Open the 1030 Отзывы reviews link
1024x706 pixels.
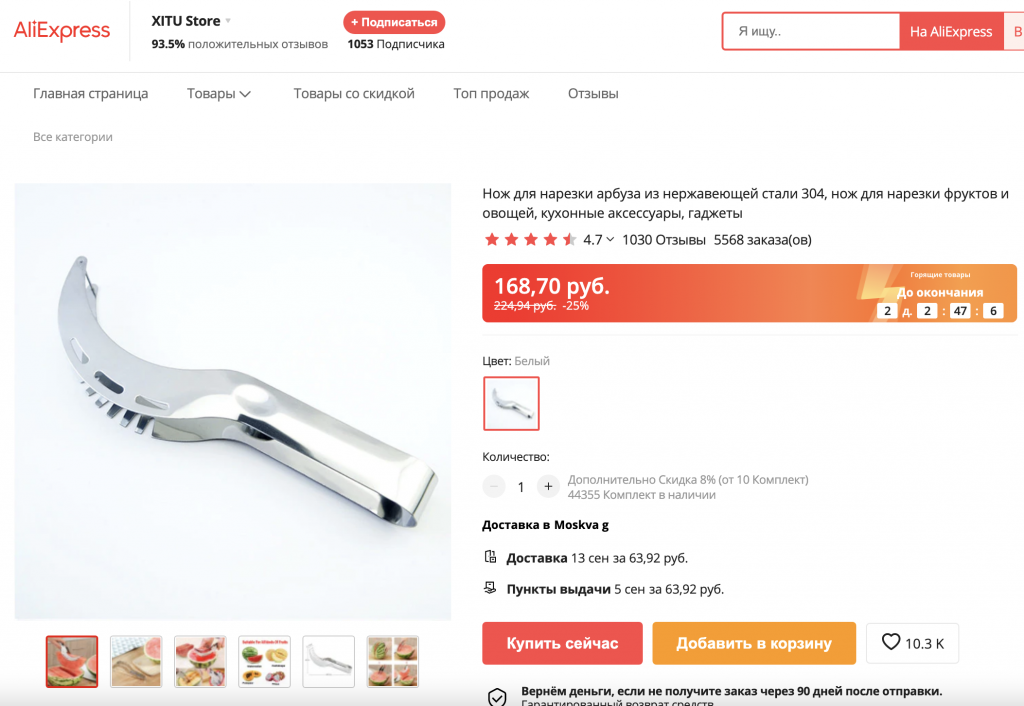point(664,240)
